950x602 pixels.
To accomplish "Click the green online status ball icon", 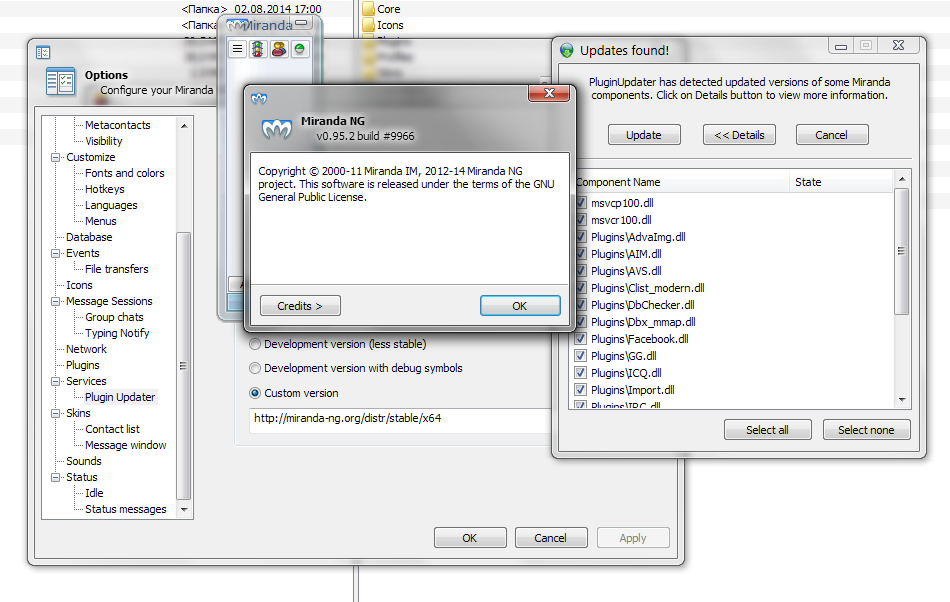I will click(x=299, y=49).
